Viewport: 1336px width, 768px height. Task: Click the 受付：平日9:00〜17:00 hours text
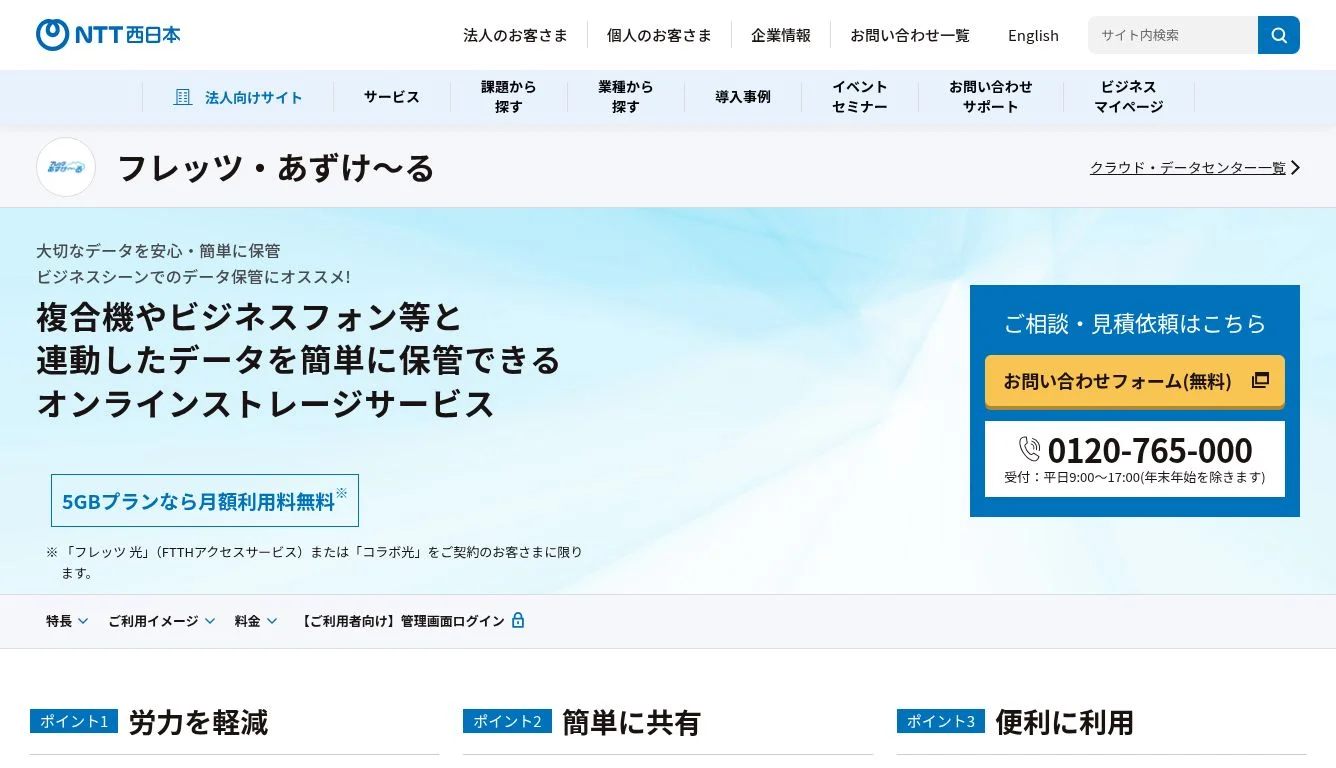pyautogui.click(x=1135, y=478)
